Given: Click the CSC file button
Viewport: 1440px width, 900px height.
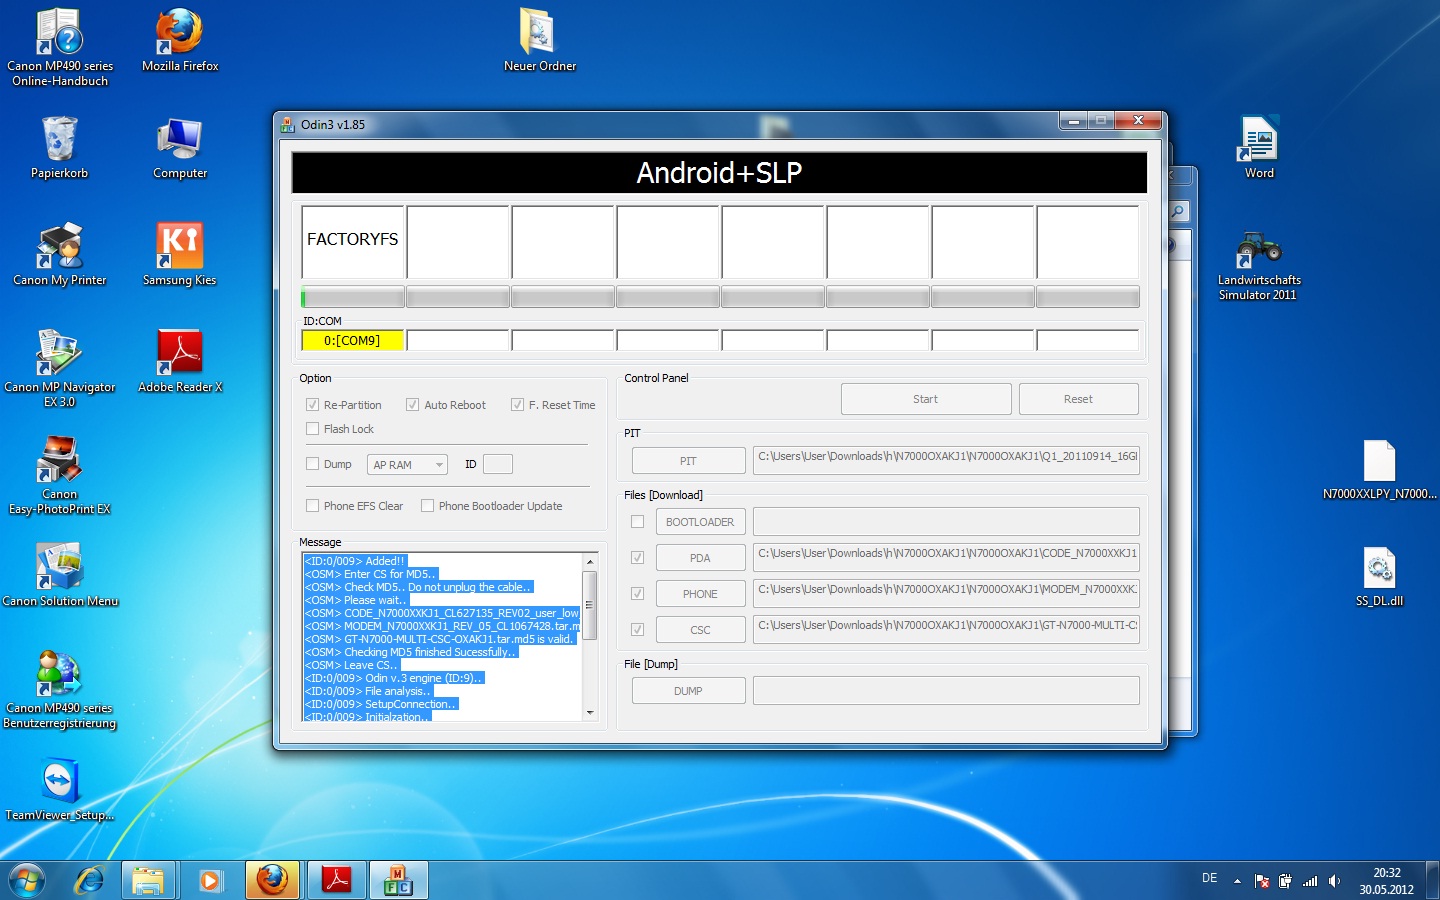Looking at the screenshot, I should pos(700,630).
